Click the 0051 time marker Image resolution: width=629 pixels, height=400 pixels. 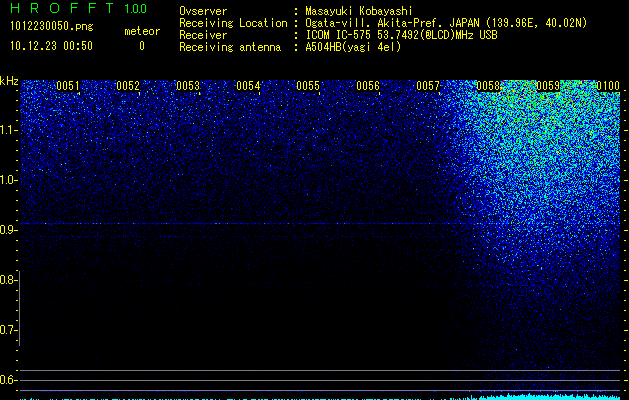tap(68, 86)
